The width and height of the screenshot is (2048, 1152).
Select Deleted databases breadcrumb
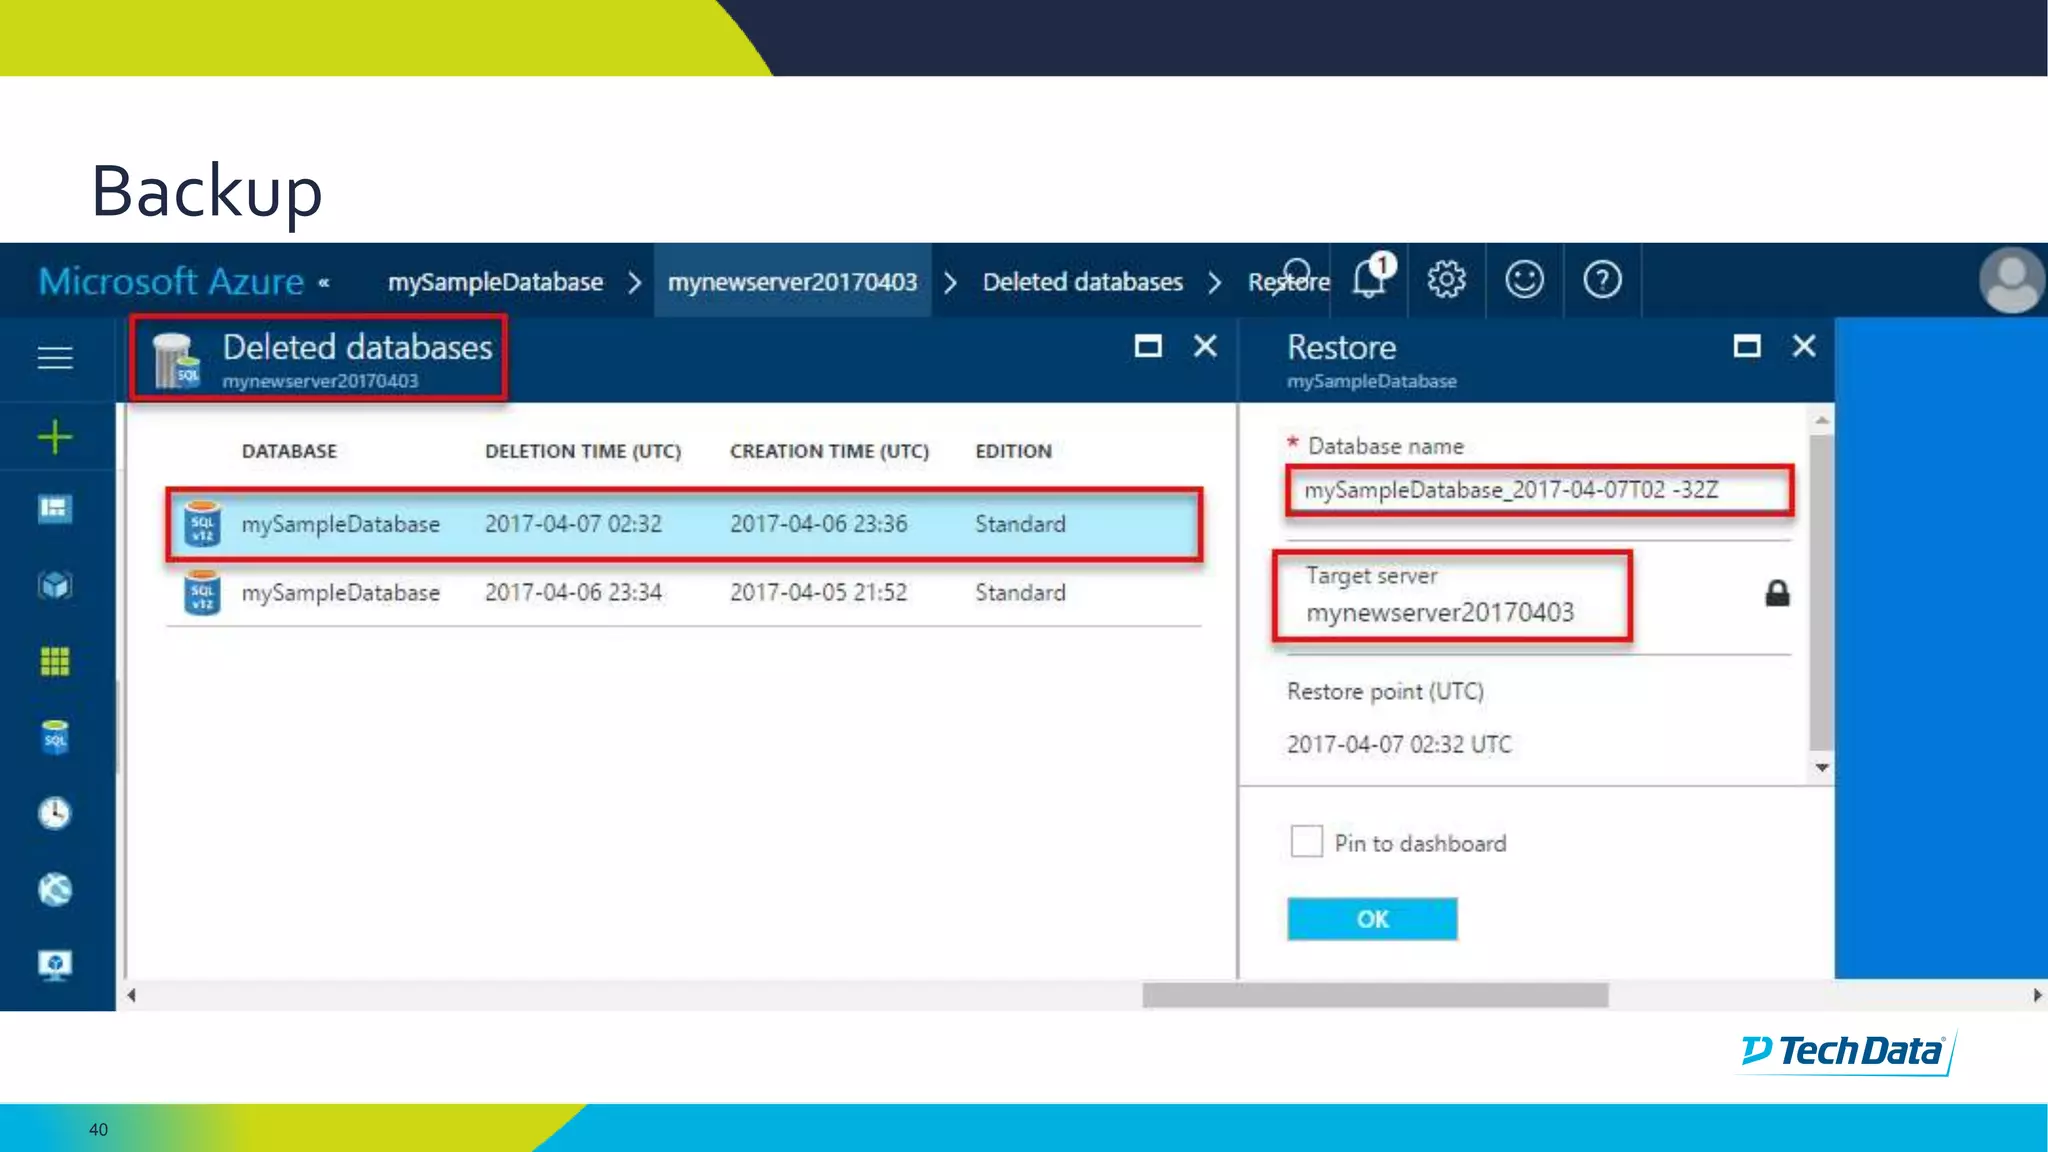pos(1082,282)
